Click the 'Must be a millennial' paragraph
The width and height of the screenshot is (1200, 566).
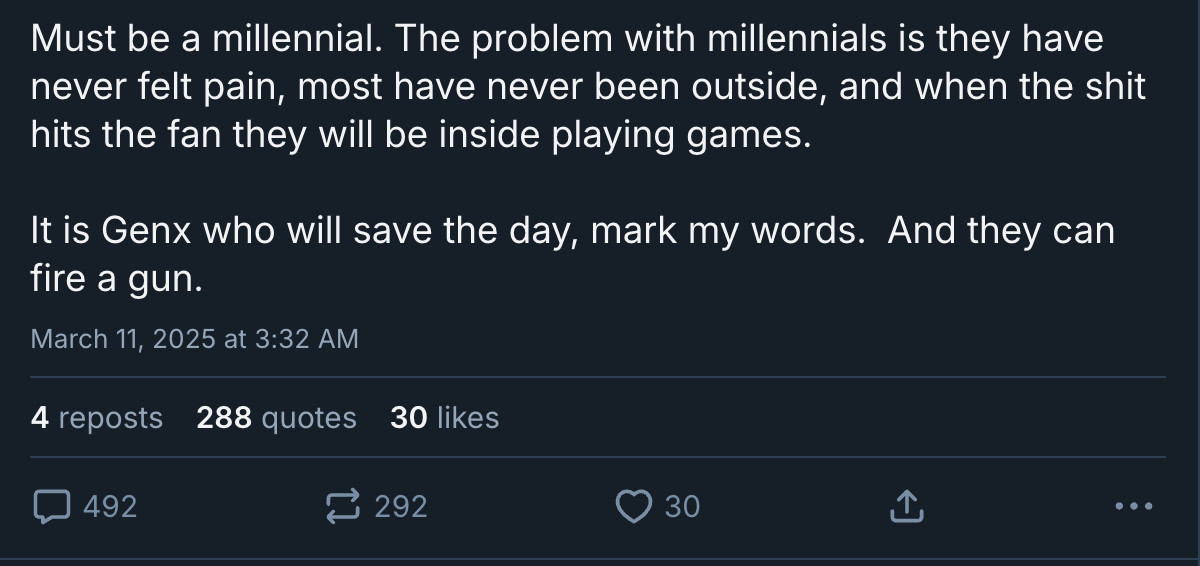click(x=588, y=87)
